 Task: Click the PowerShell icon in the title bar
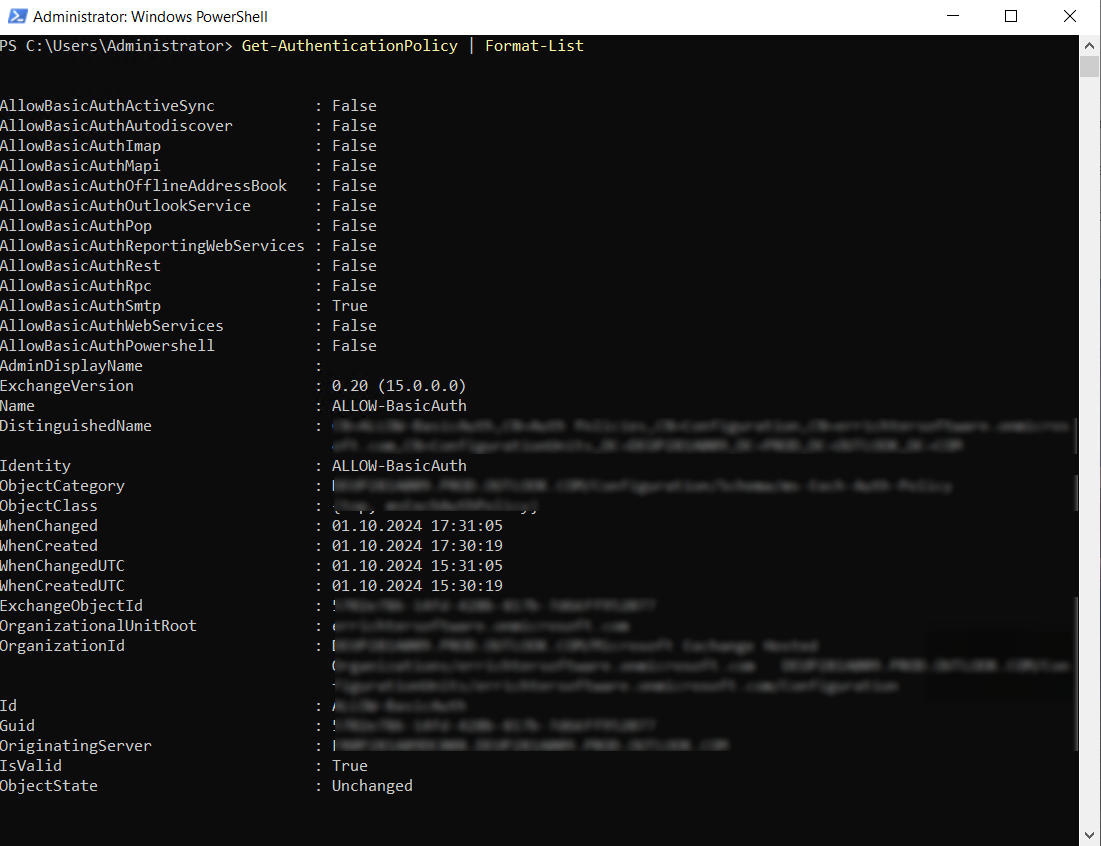click(17, 16)
